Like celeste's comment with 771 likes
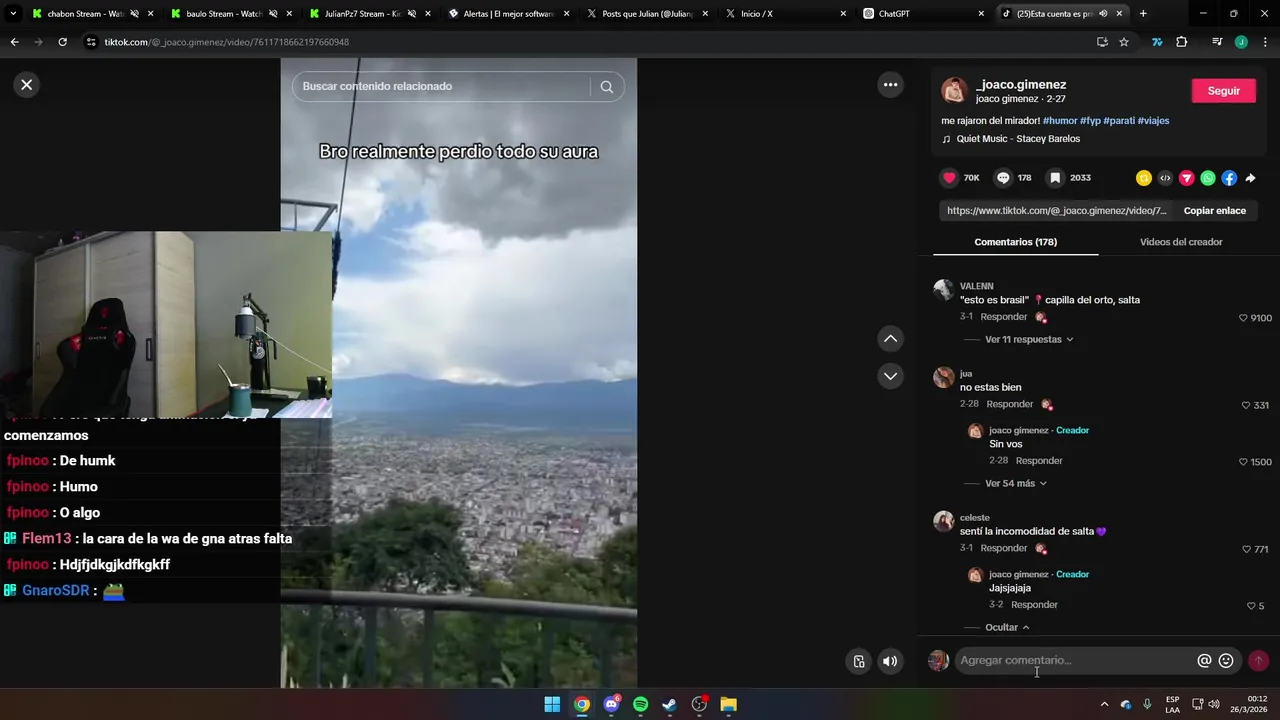The image size is (1280, 720). pos(1246,550)
